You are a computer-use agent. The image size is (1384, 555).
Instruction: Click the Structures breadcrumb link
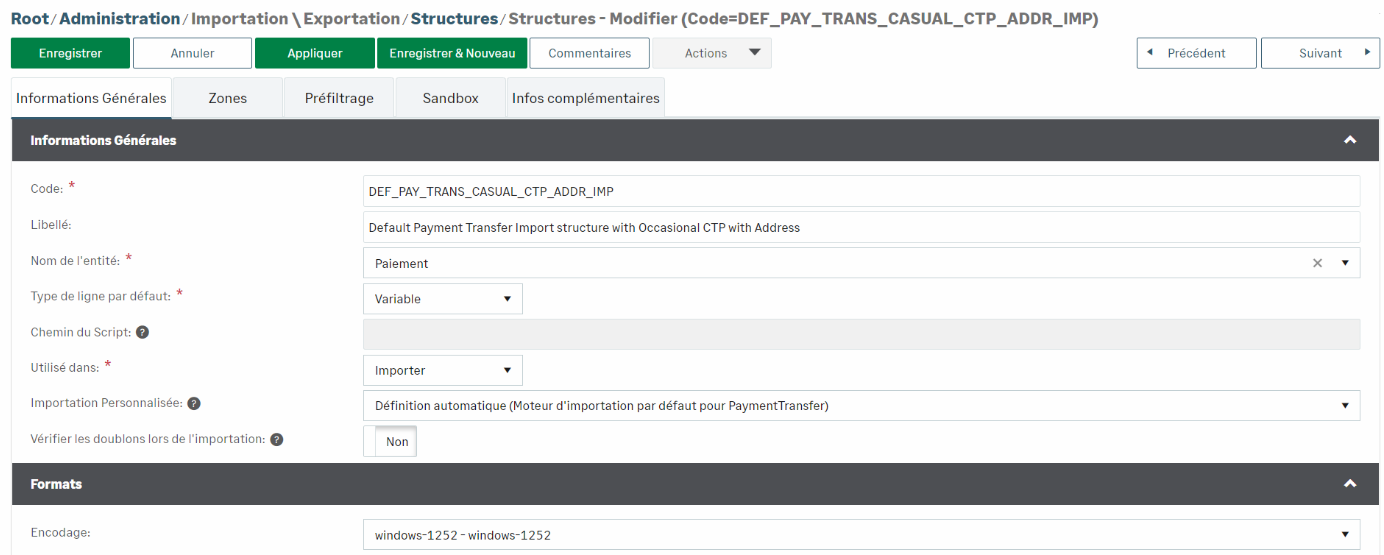tap(454, 19)
